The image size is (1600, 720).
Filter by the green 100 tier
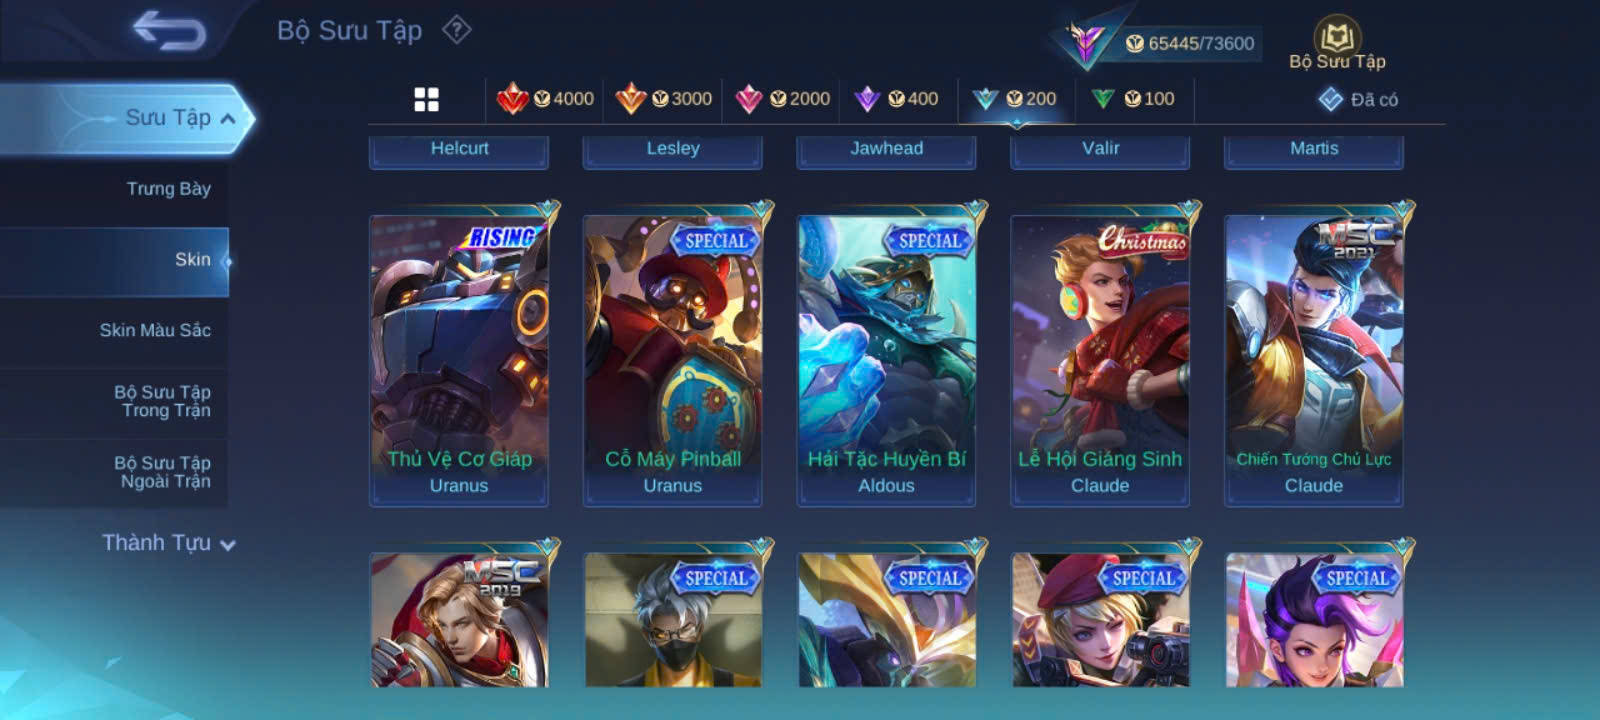pyautogui.click(x=1133, y=99)
